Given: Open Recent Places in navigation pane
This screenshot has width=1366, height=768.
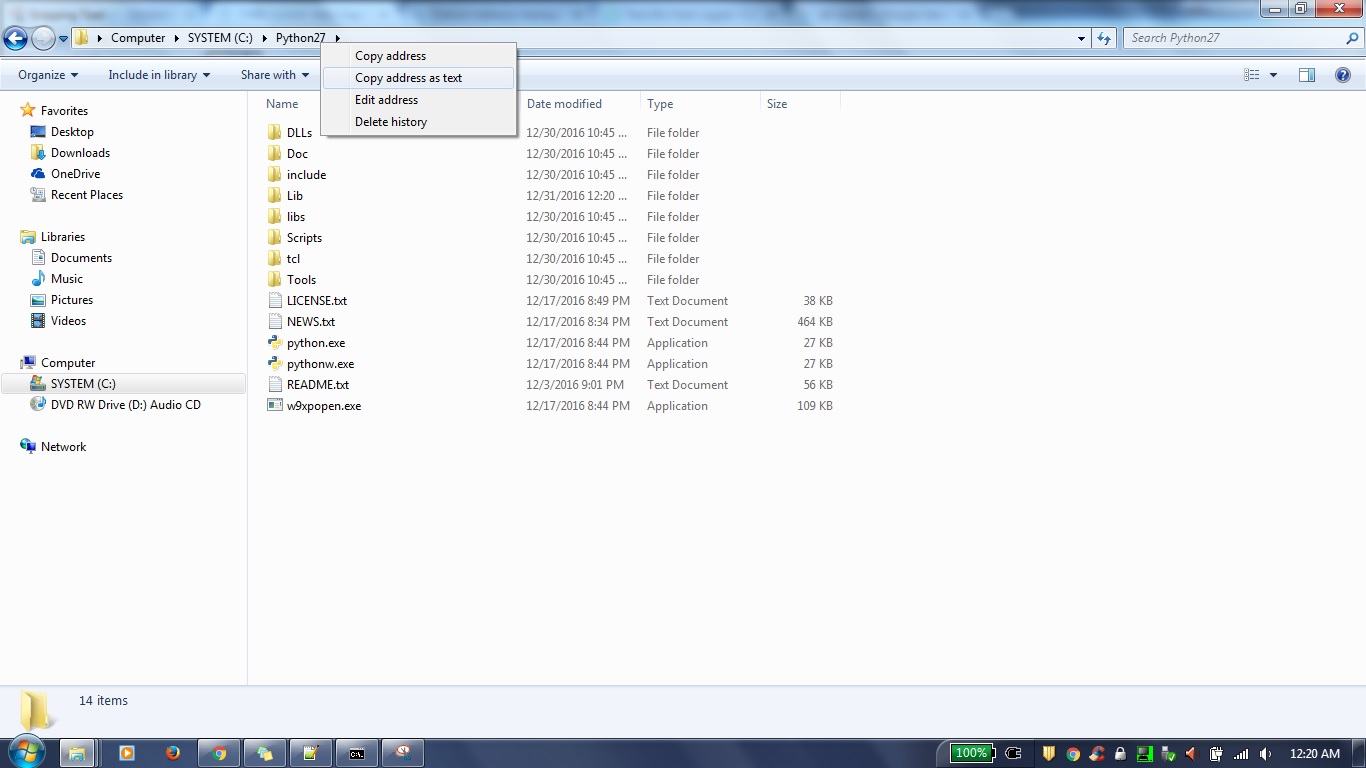Looking at the screenshot, I should coord(86,195).
